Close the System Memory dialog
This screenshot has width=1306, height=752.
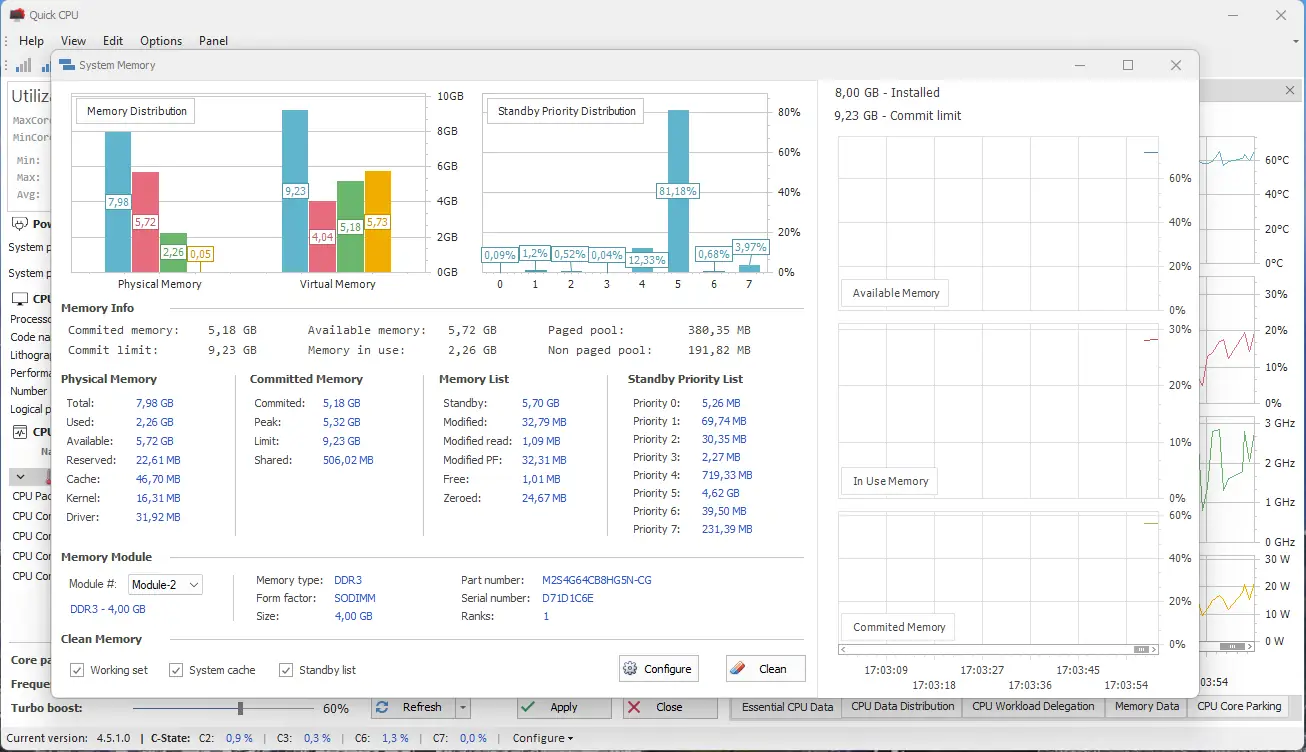1176,65
